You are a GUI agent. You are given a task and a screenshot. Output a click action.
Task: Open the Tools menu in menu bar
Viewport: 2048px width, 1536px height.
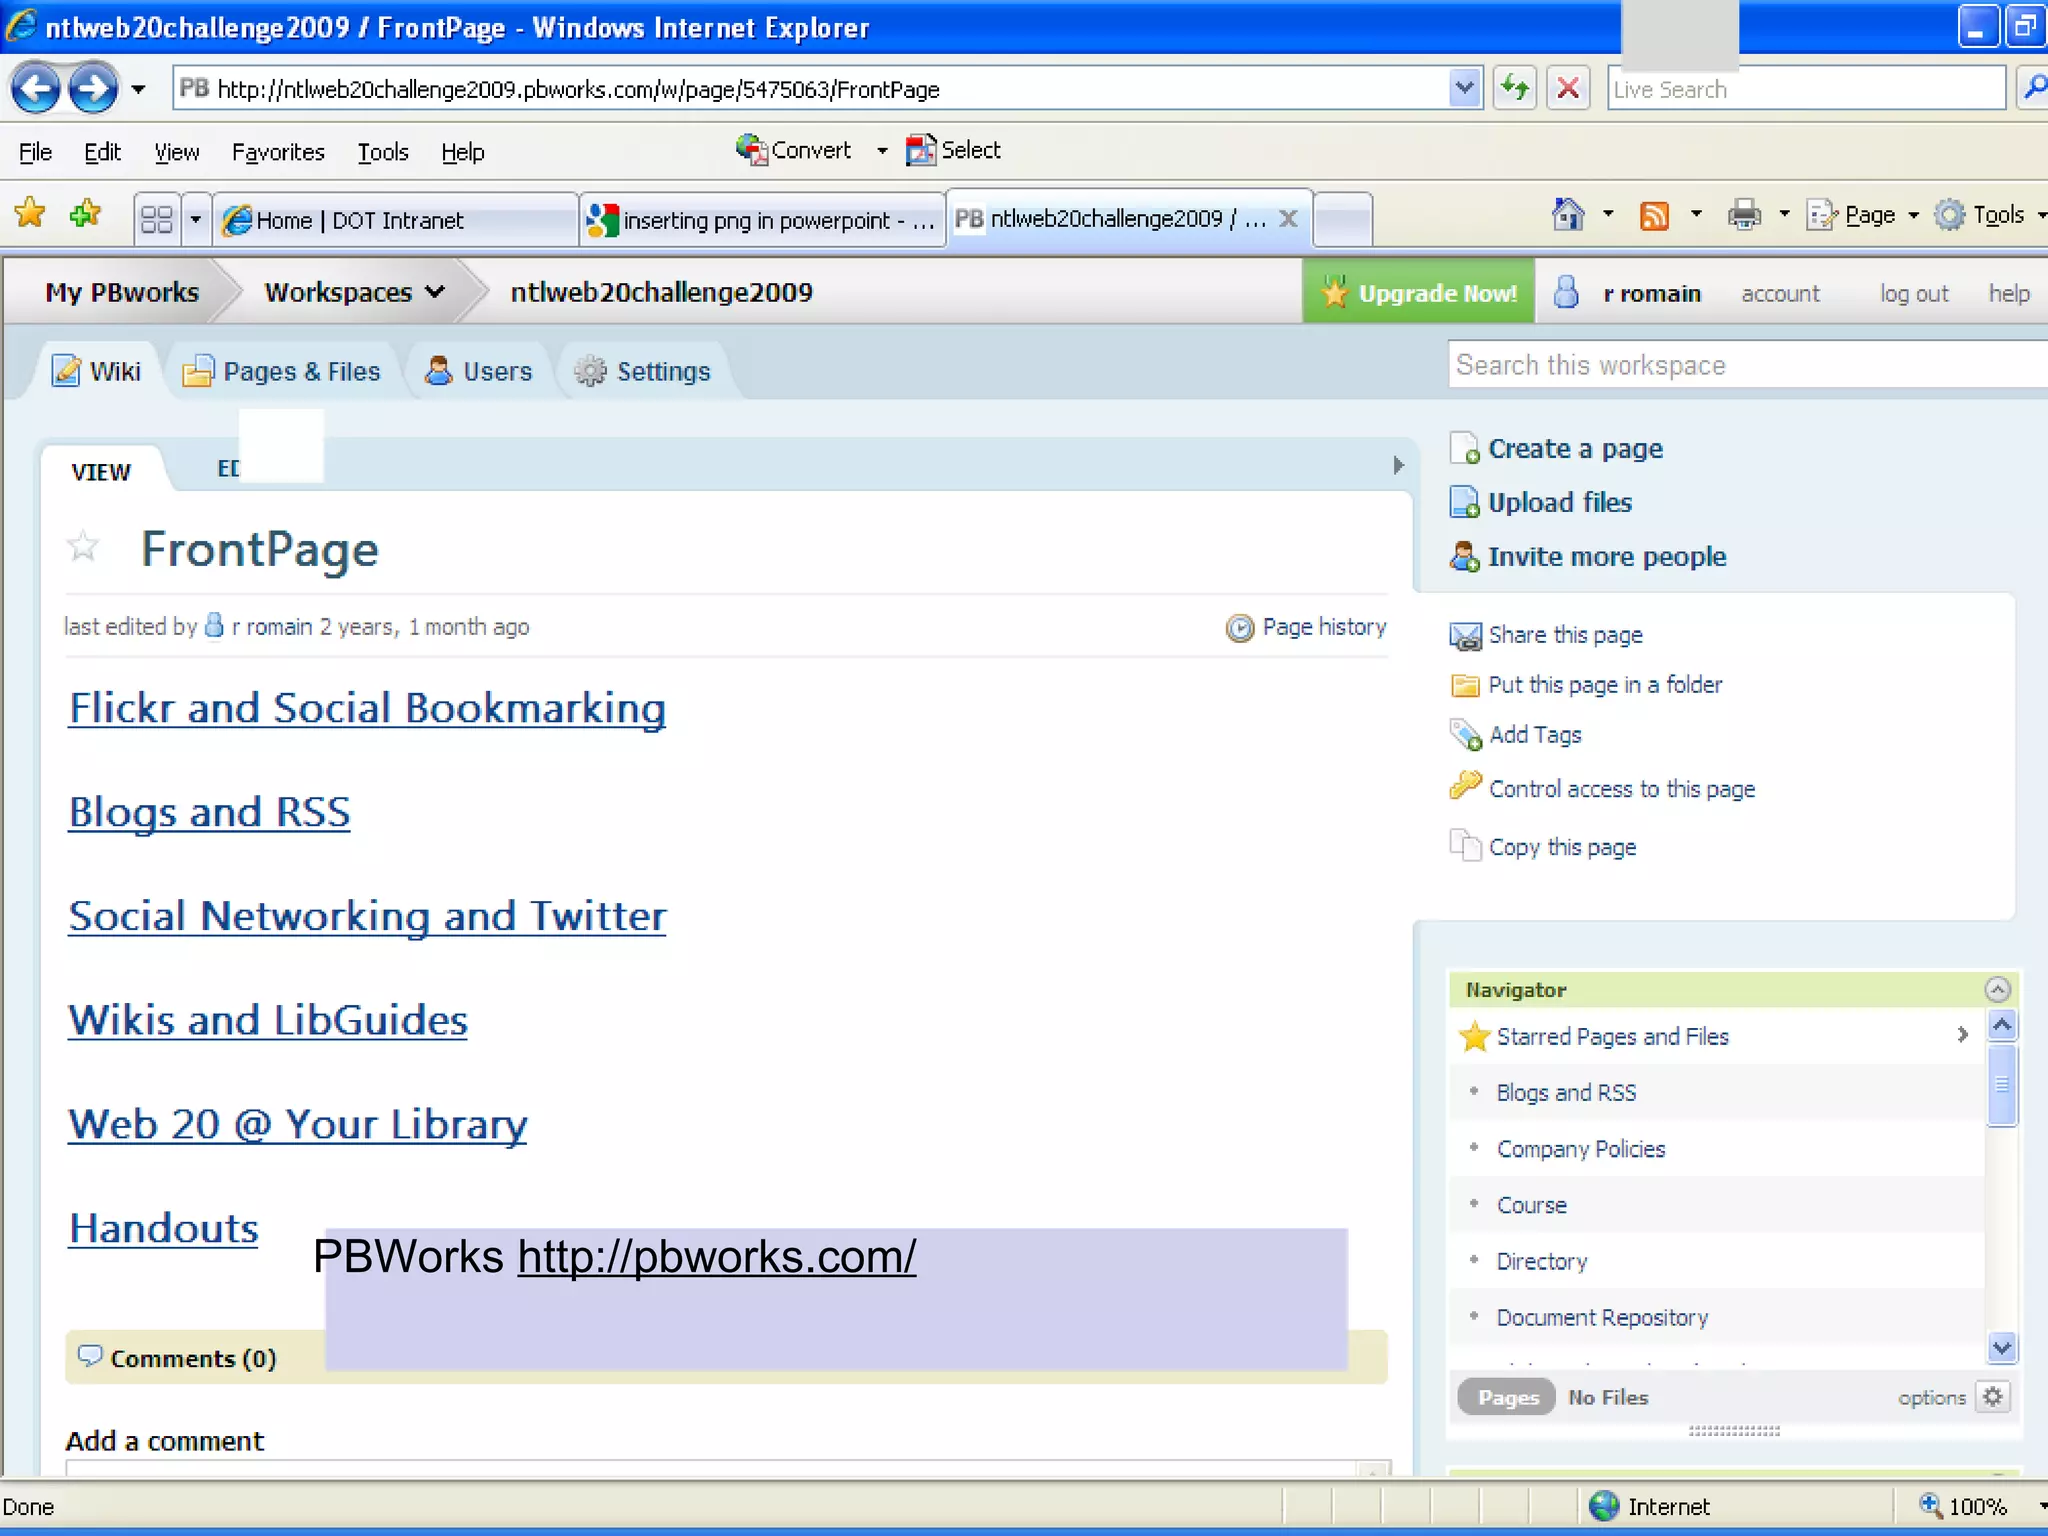[x=383, y=152]
